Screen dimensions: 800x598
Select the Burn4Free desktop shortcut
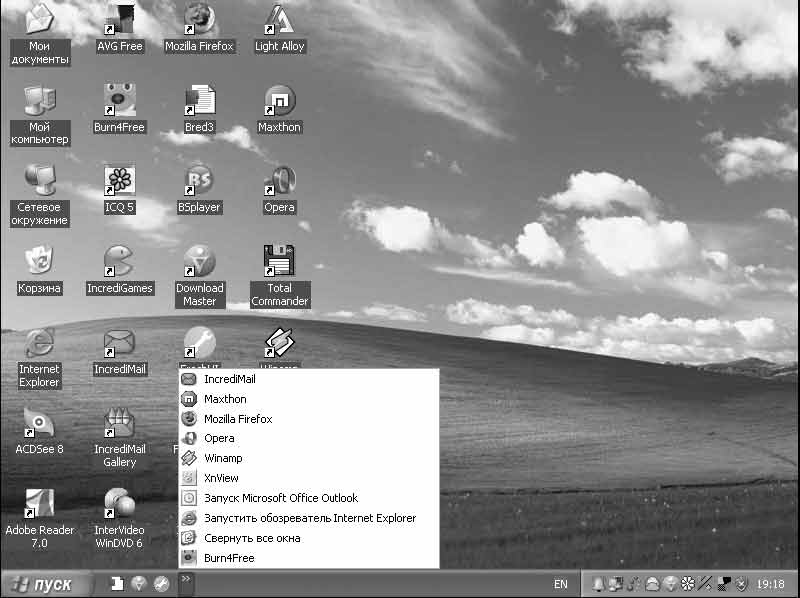[119, 109]
